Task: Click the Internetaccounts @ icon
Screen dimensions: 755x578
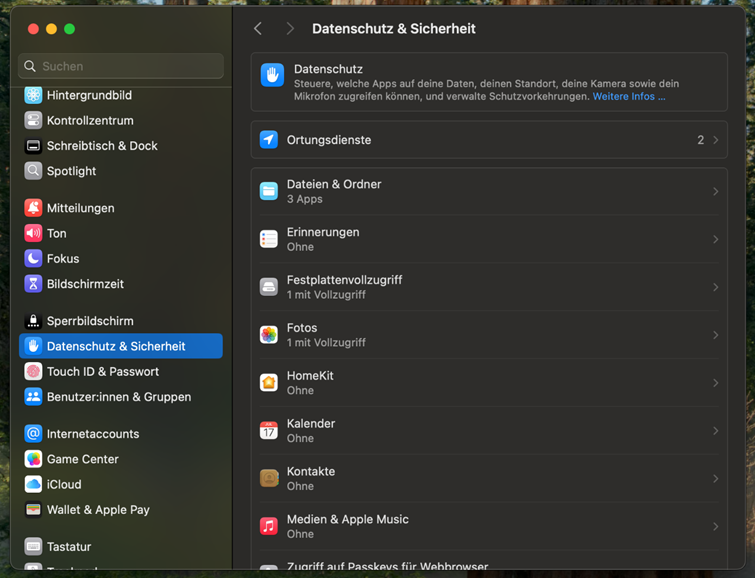Action: pos(33,434)
